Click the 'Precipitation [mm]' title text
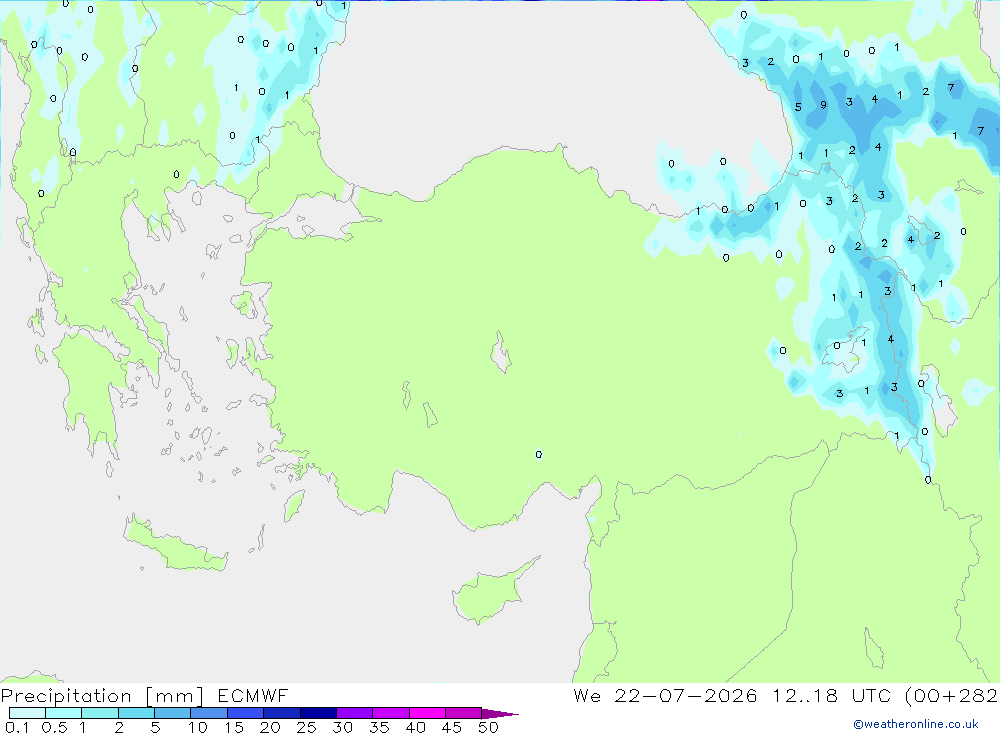 tap(102, 696)
